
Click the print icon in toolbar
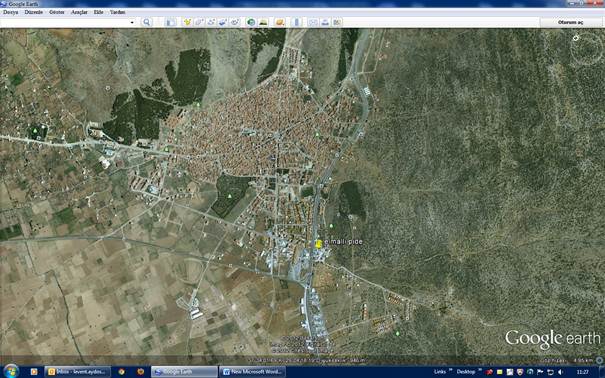325,22
